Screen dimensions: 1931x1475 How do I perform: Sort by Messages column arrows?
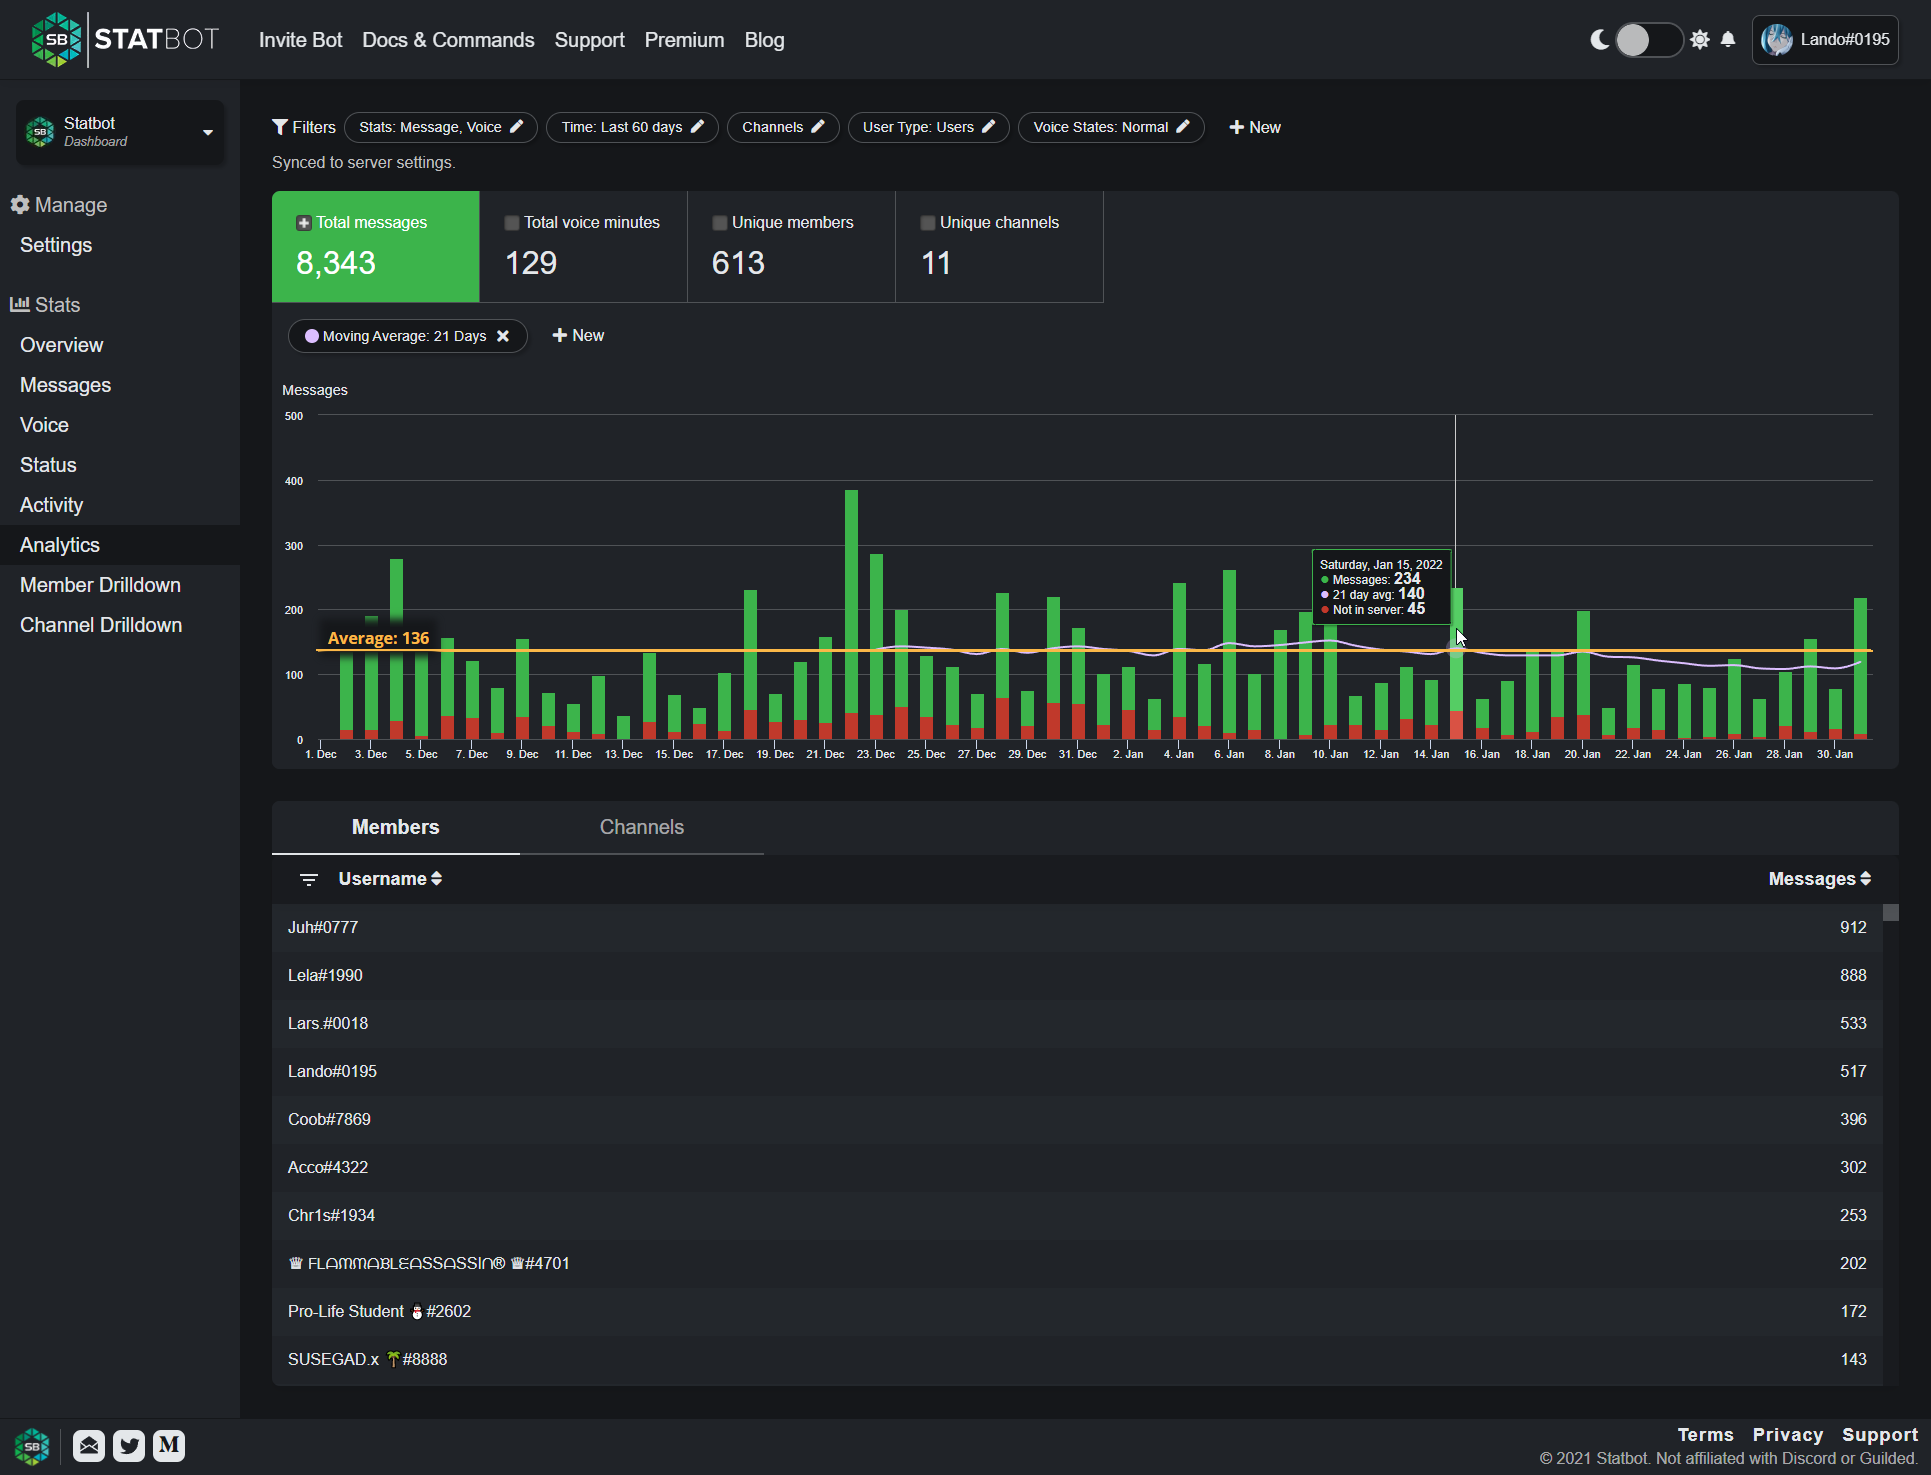[1865, 879]
